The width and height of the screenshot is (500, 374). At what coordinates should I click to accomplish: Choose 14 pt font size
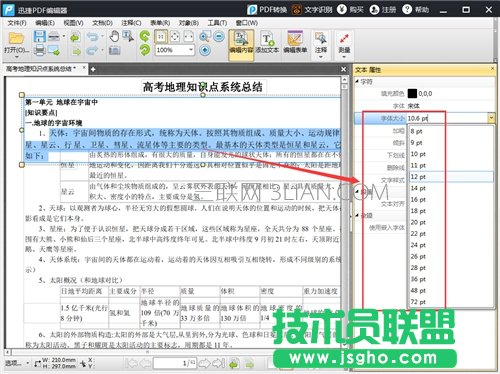point(451,188)
